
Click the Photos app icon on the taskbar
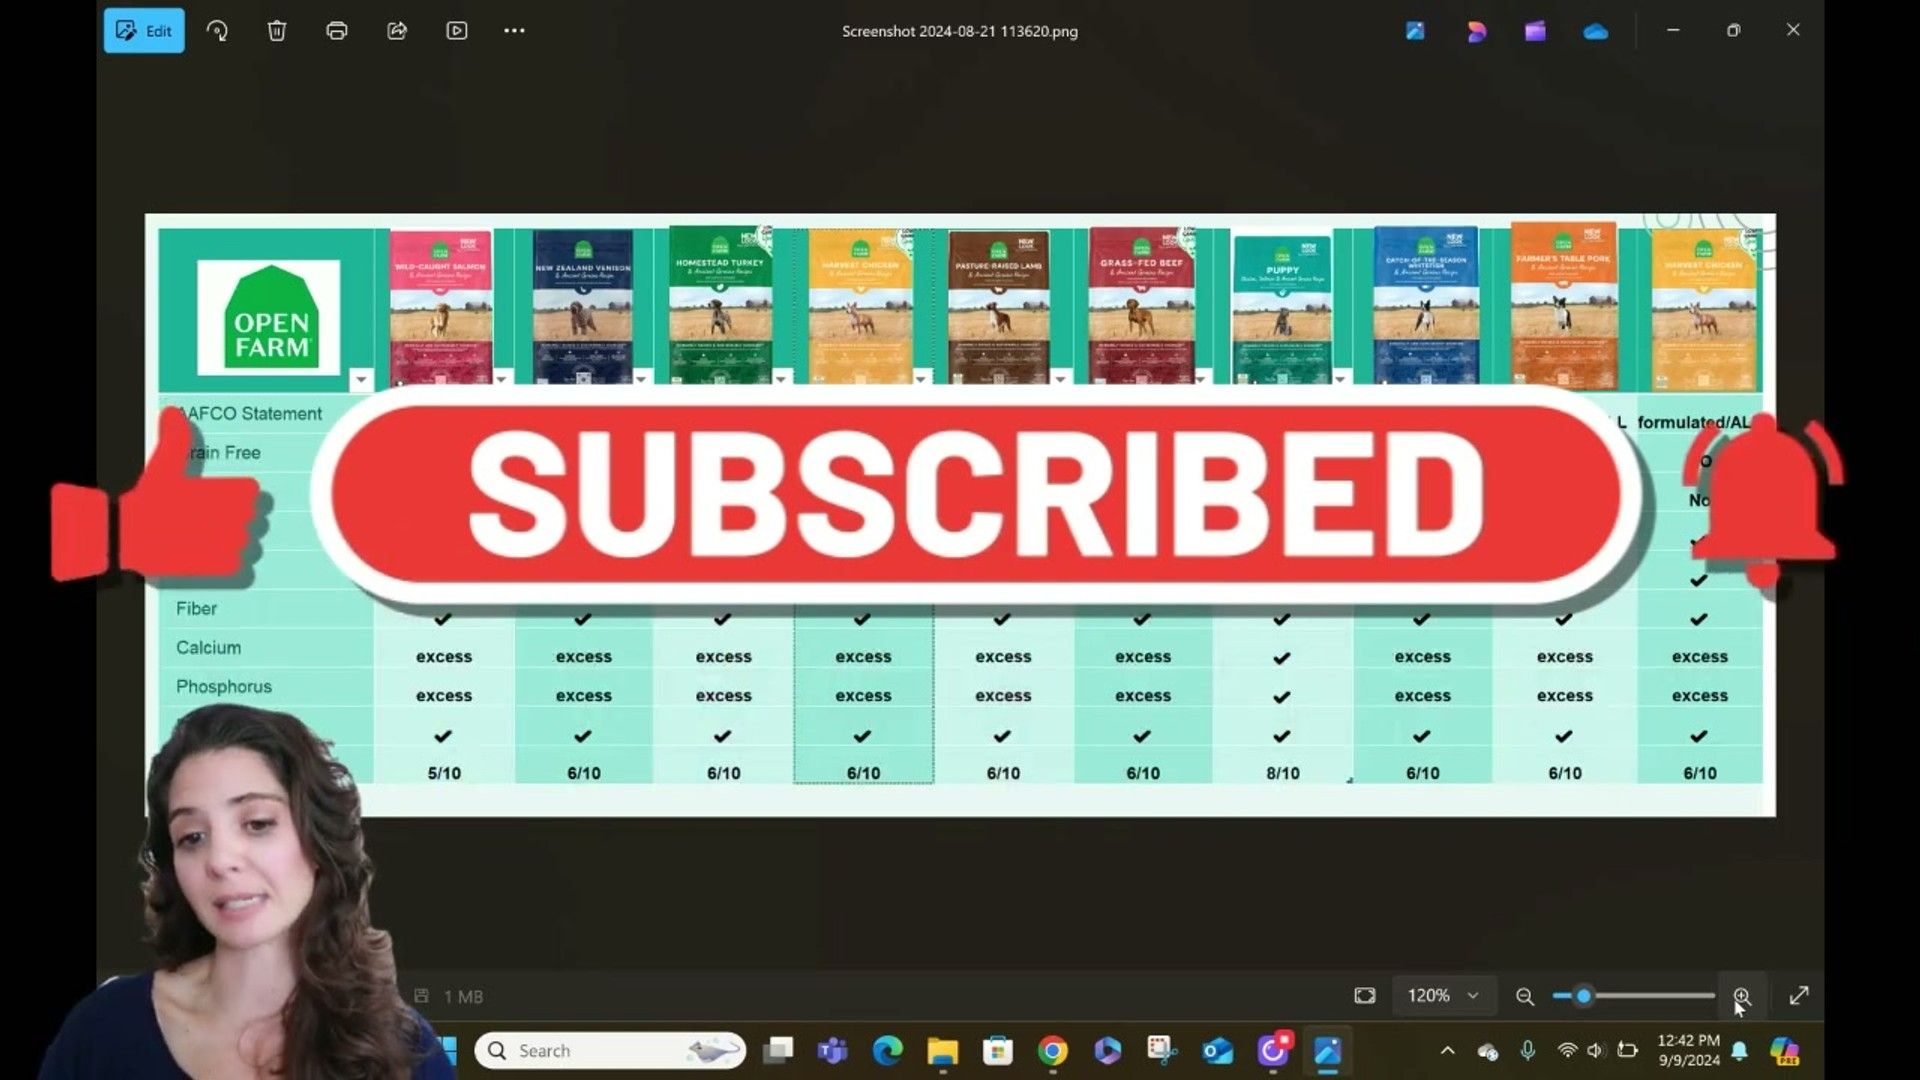coord(1328,1051)
